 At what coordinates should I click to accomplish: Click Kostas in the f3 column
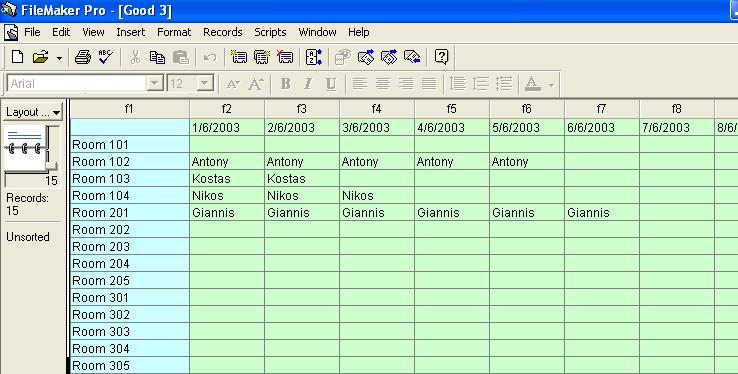[302, 179]
